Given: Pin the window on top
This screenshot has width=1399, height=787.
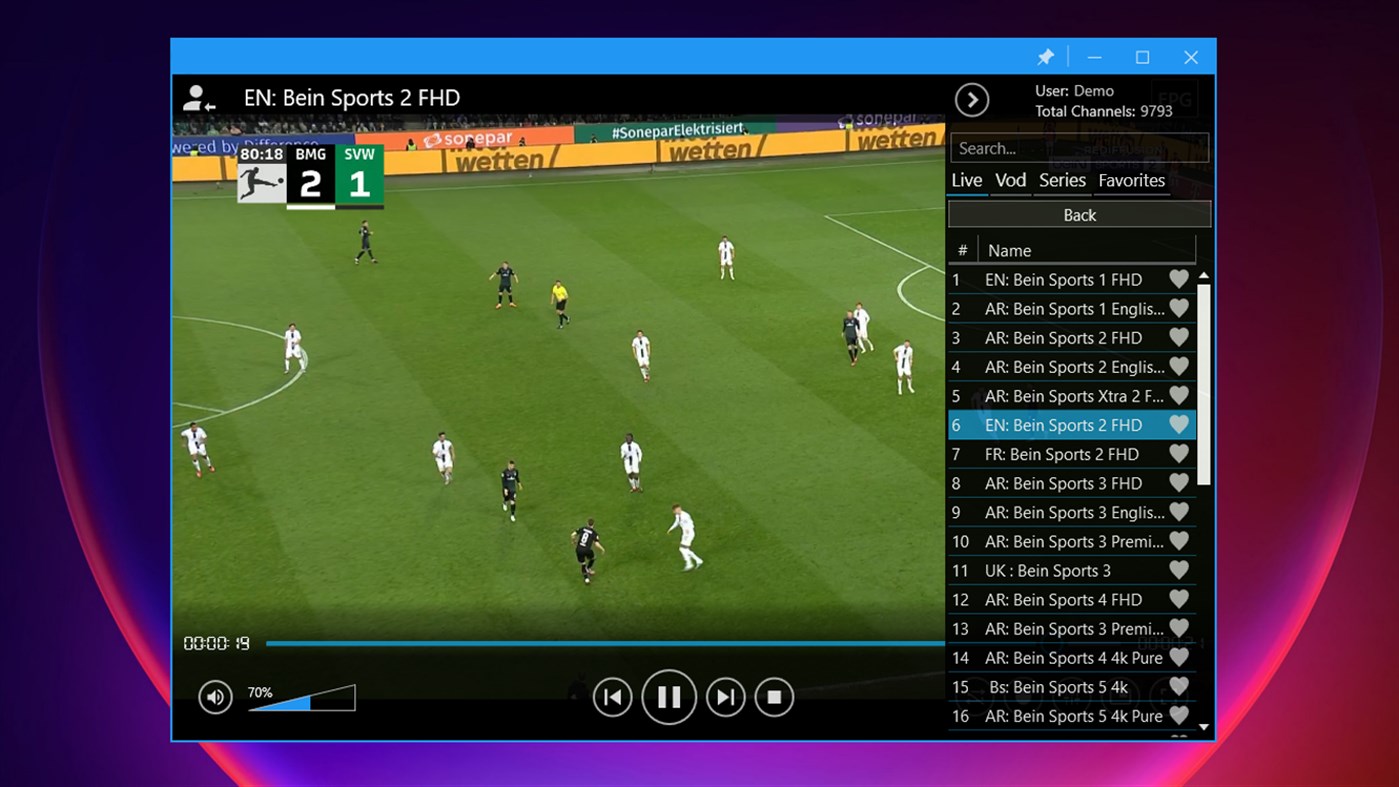Looking at the screenshot, I should 1046,57.
